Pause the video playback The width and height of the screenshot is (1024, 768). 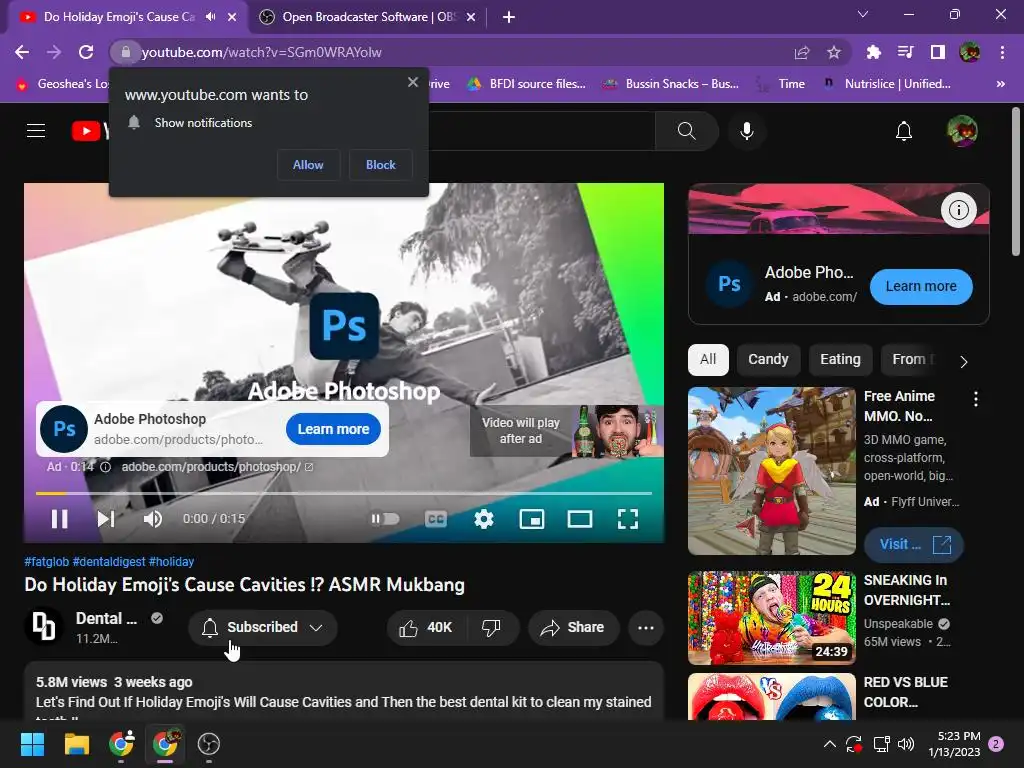tap(59, 519)
